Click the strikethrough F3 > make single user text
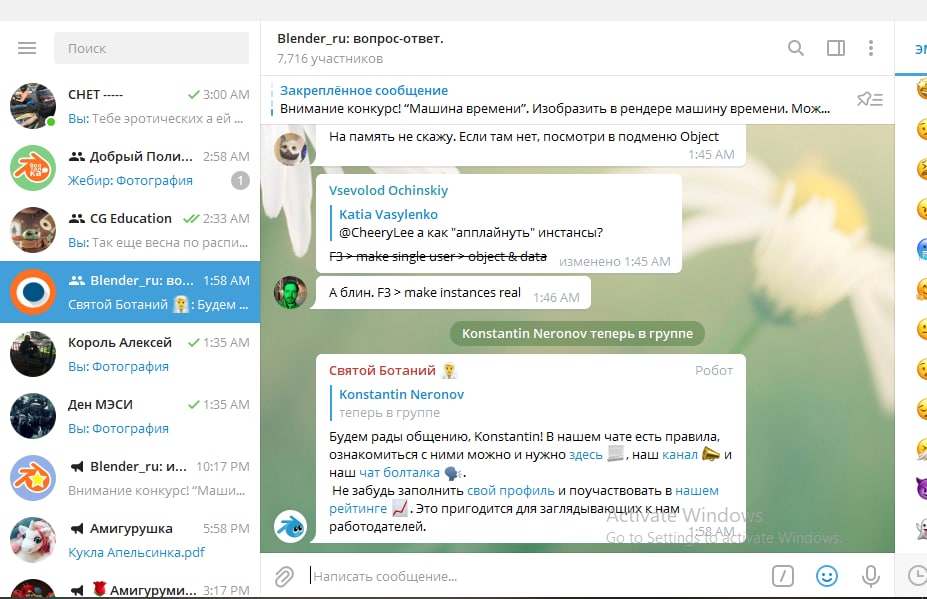The height and width of the screenshot is (599, 927). coord(437,257)
